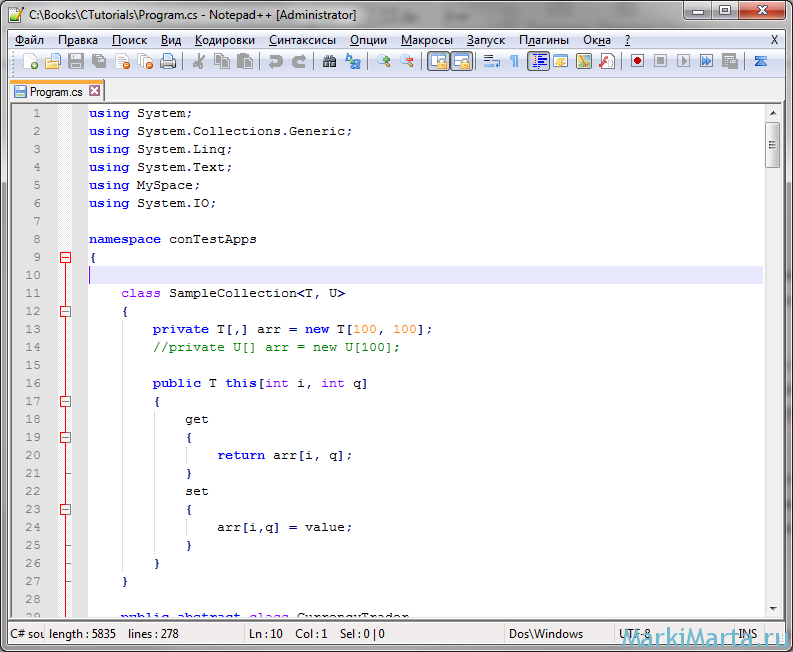Show all characters pilcrow icon
This screenshot has height=652, width=793.
(x=514, y=62)
